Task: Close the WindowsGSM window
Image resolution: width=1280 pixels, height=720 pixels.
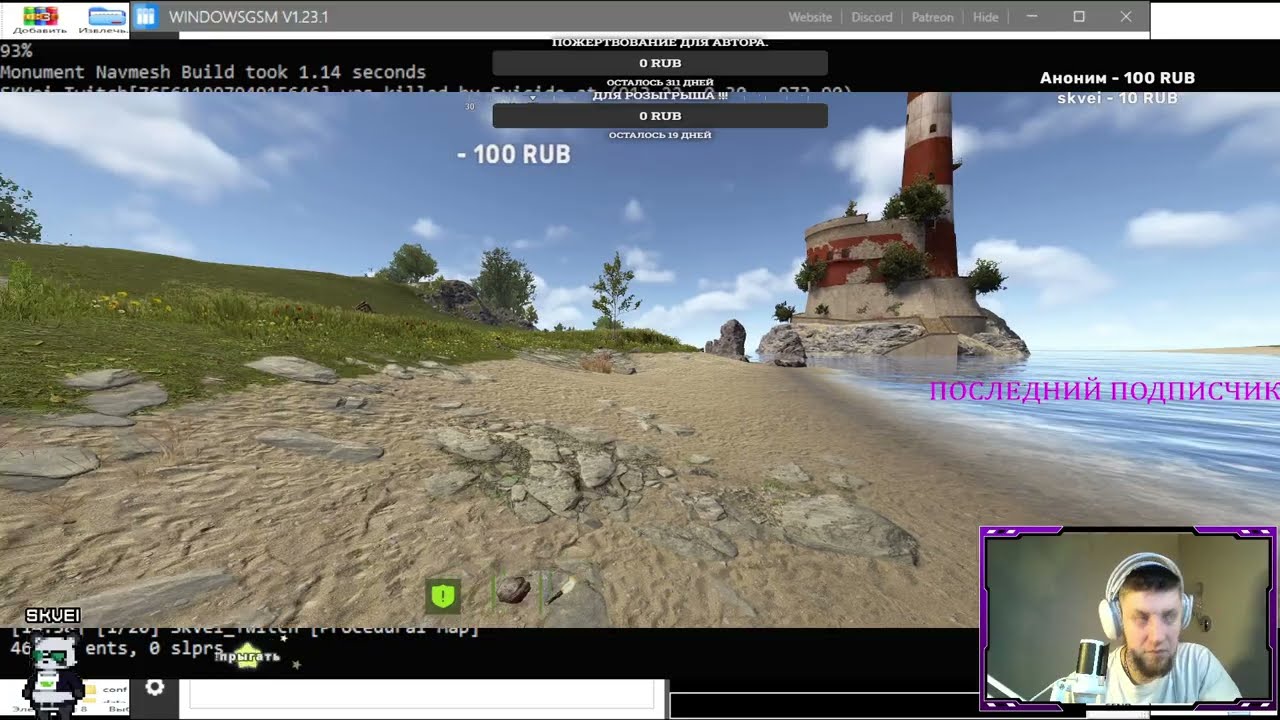Action: coord(1126,17)
